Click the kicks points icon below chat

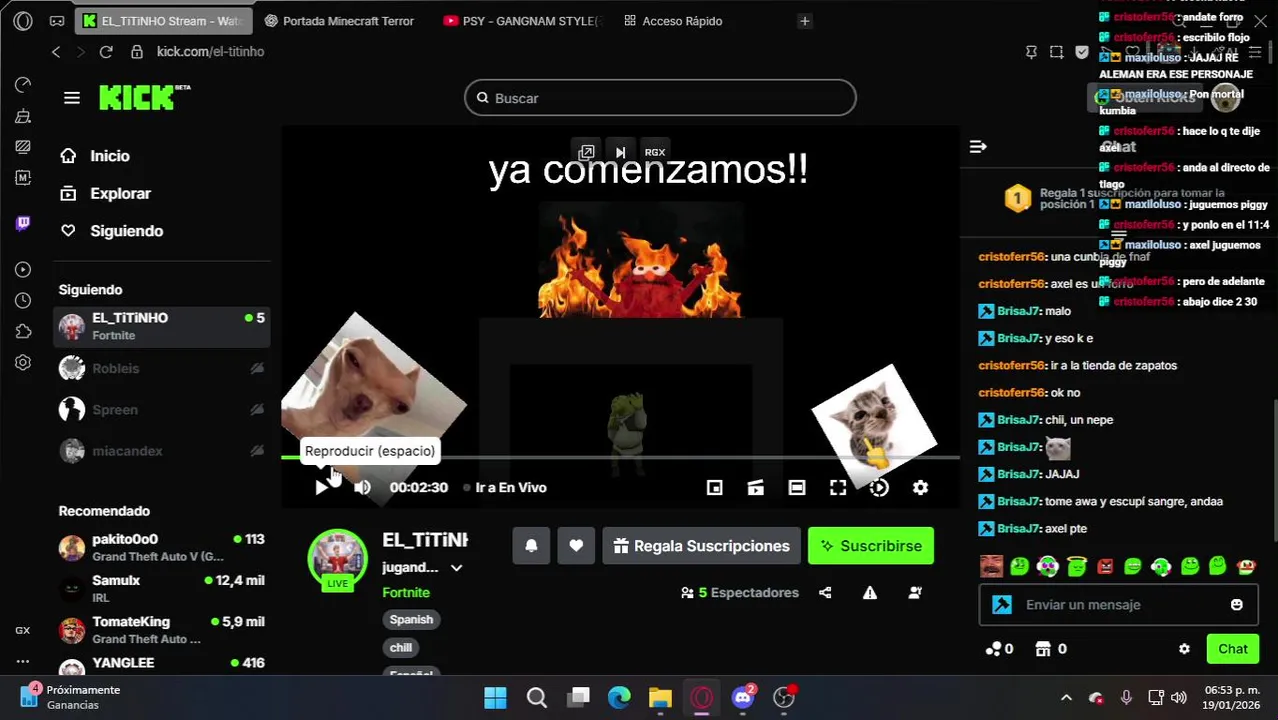click(994, 648)
